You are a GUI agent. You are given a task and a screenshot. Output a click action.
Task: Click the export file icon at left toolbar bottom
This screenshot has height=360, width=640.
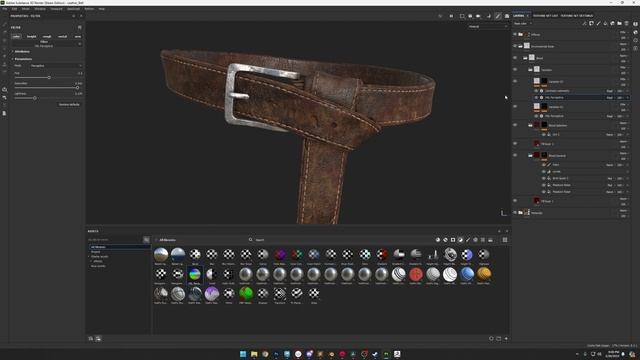[x=4, y=113]
